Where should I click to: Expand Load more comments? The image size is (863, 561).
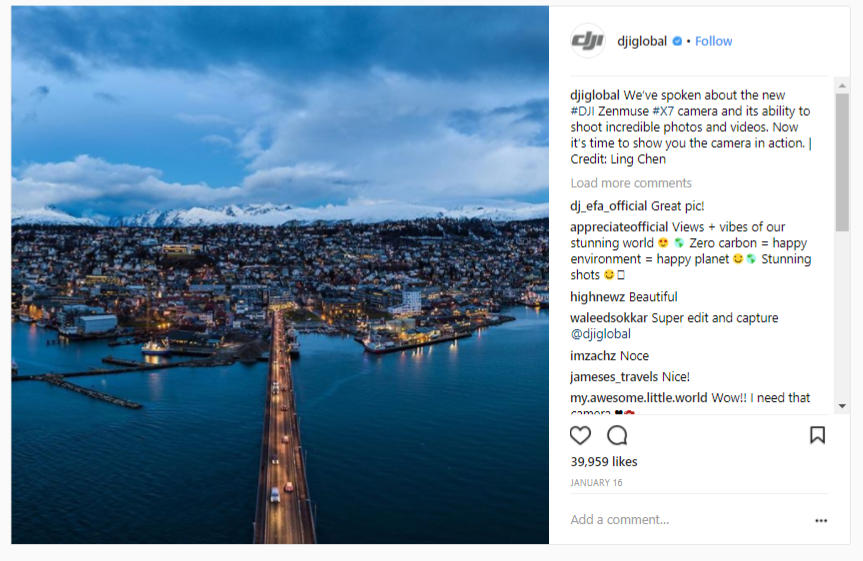(x=631, y=183)
